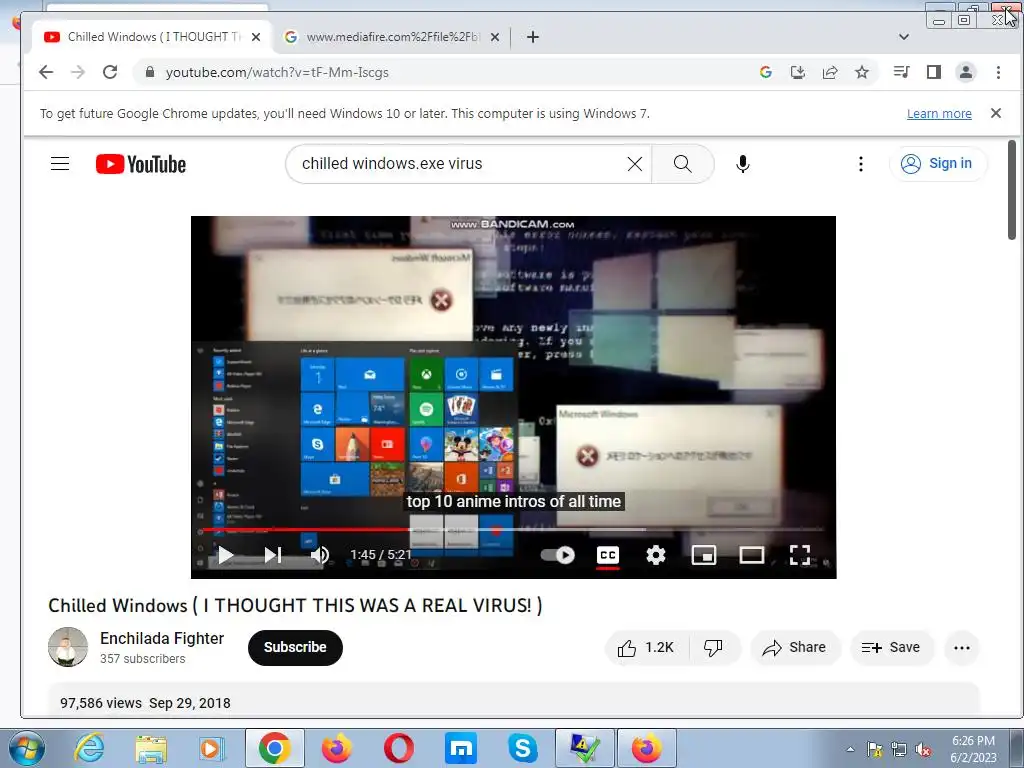Enable miniplayer mode
Image resolution: width=1024 pixels, height=768 pixels.
point(704,555)
